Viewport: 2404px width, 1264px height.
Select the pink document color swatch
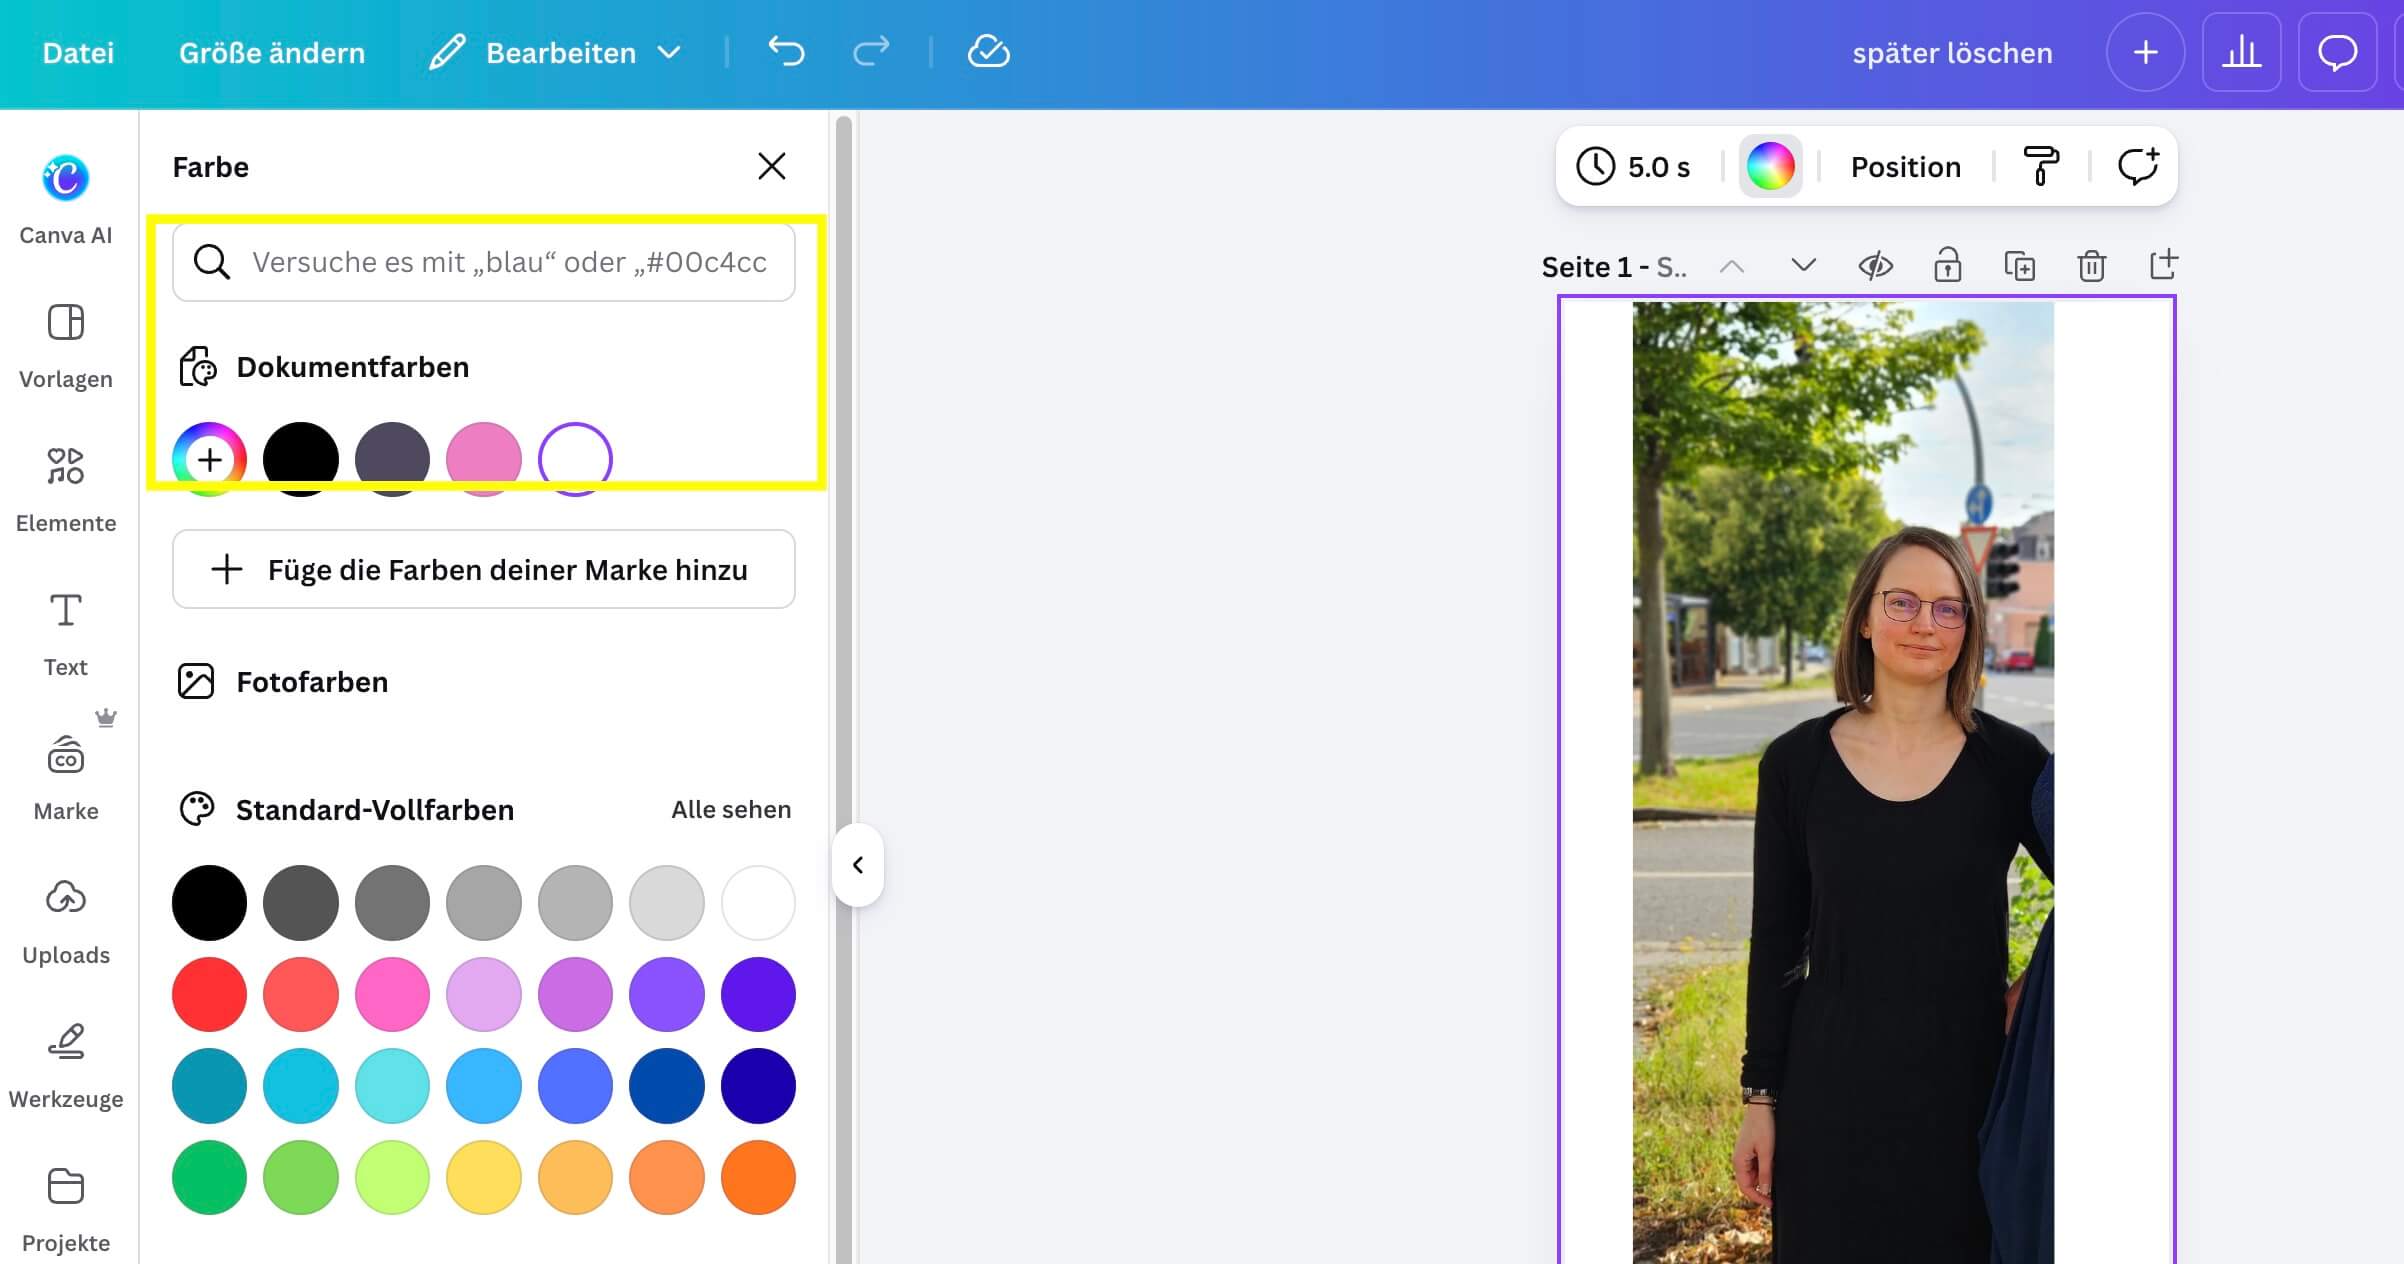pyautogui.click(x=483, y=459)
